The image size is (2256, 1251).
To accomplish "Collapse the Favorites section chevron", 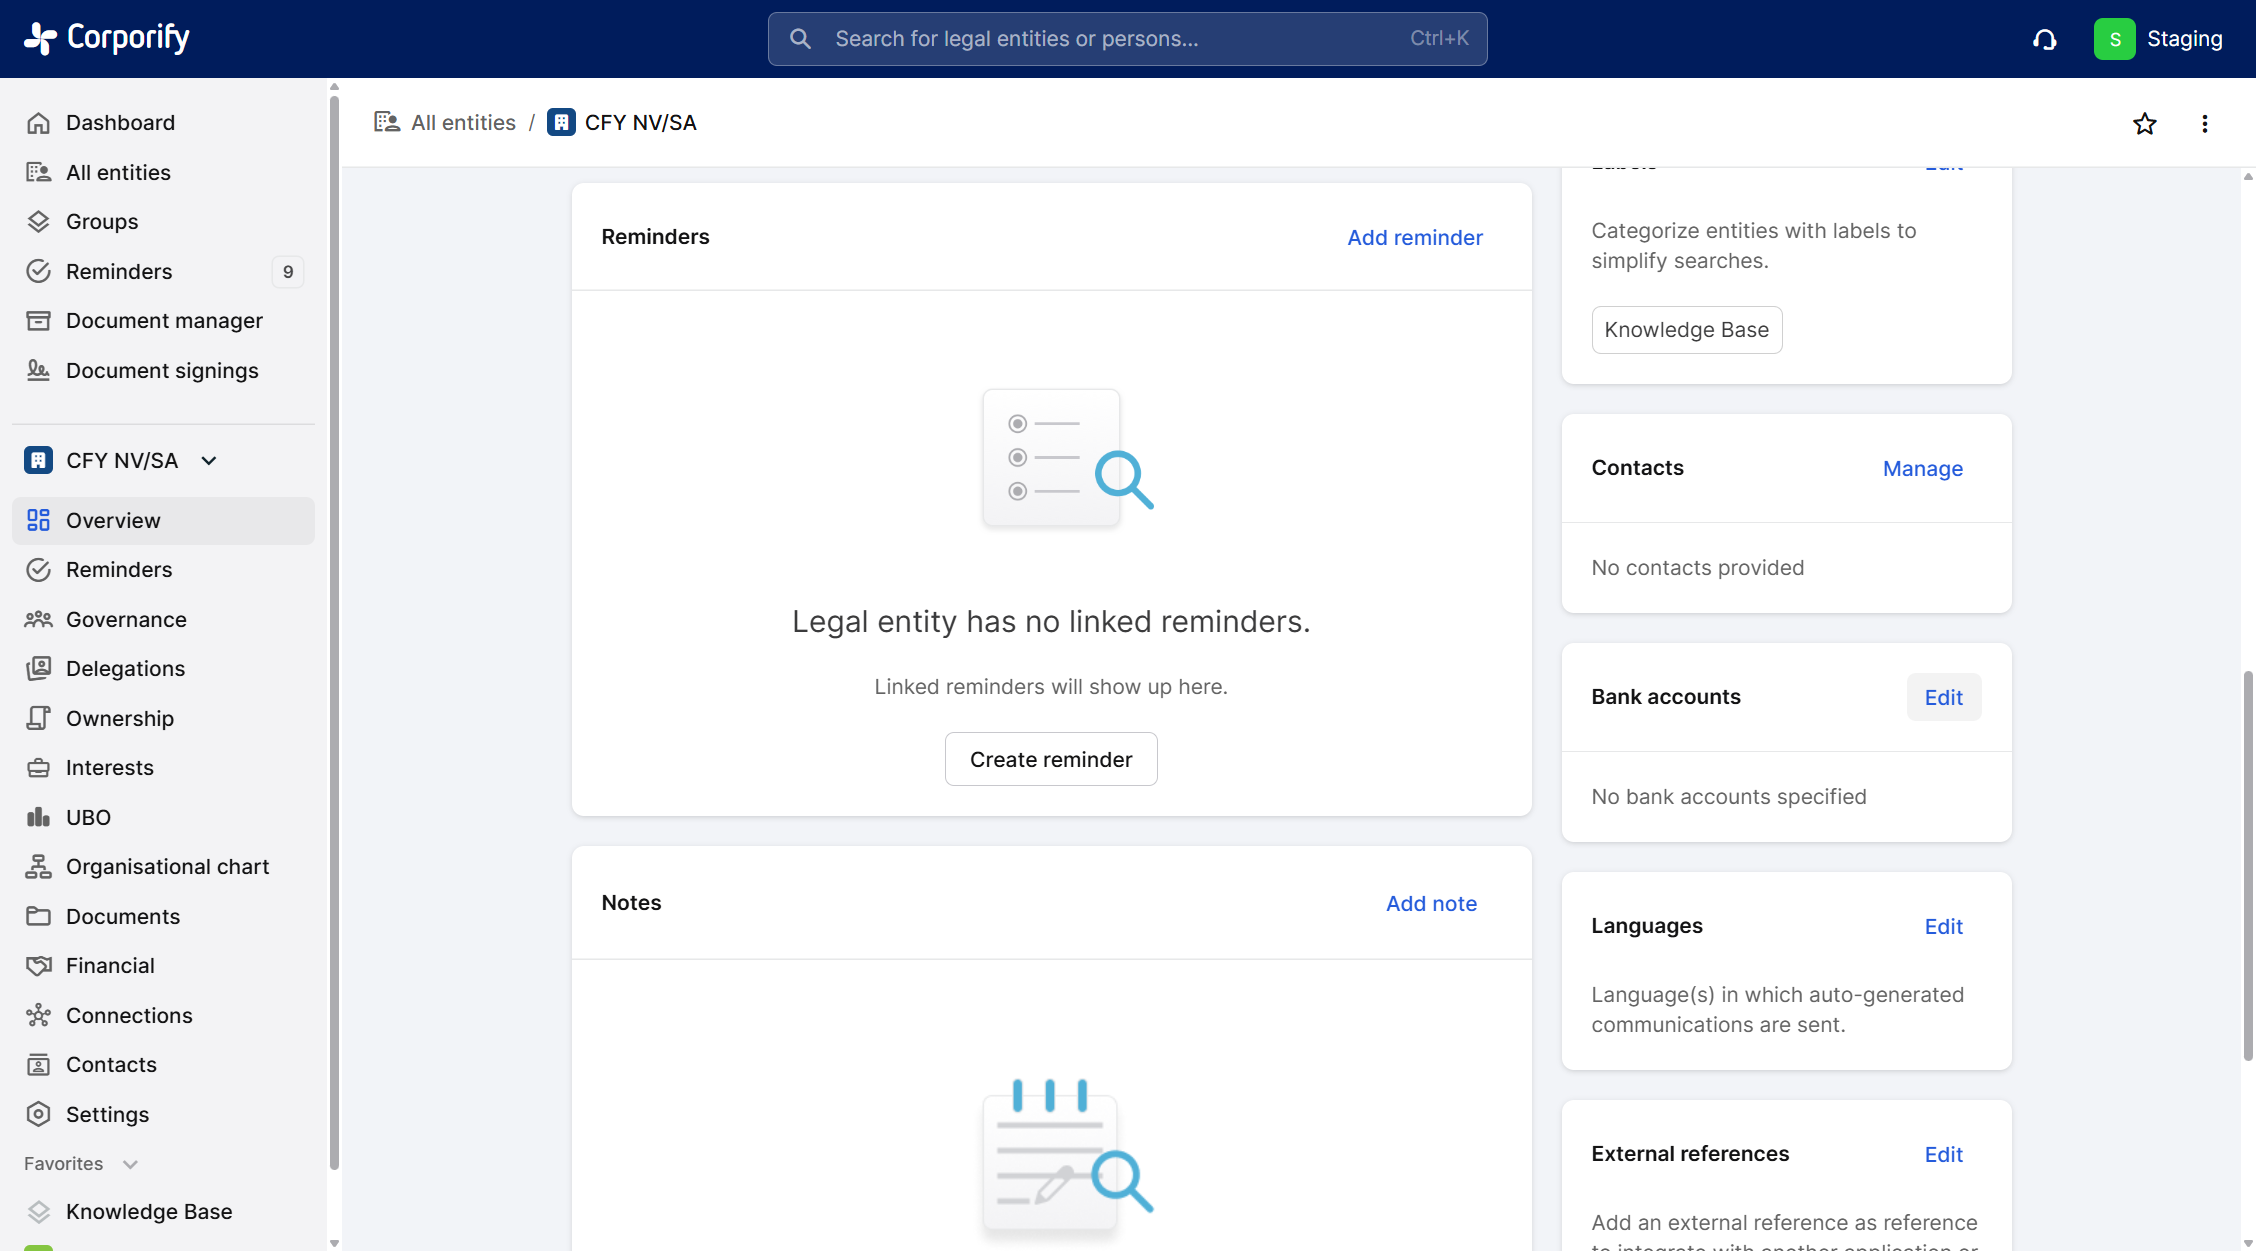I will pyautogui.click(x=130, y=1164).
